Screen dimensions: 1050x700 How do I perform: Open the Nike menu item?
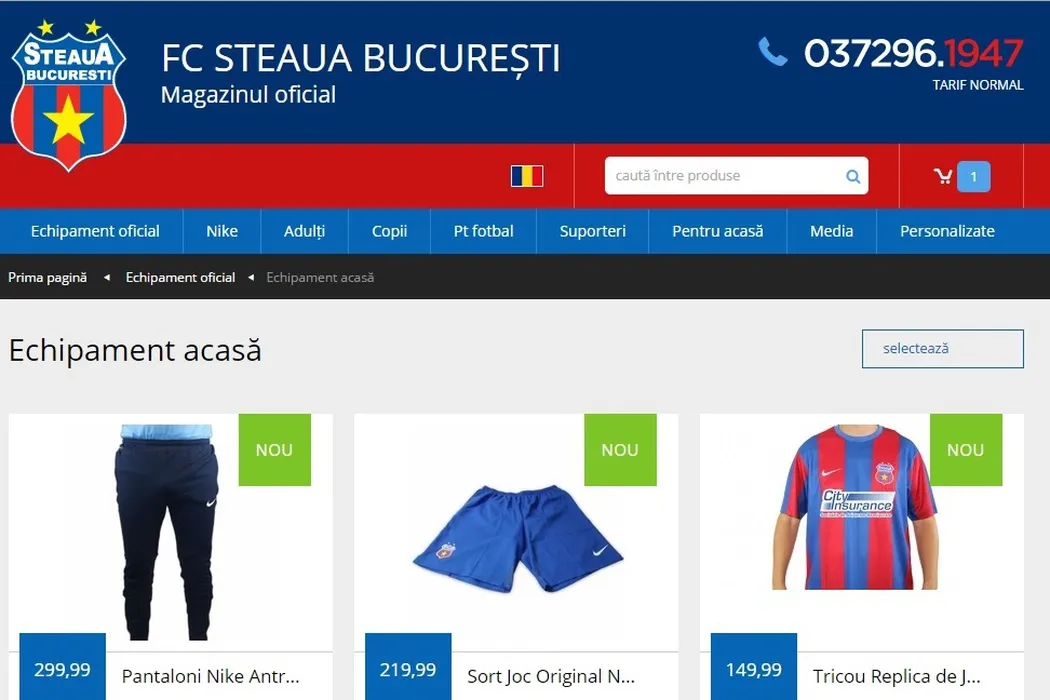(222, 231)
